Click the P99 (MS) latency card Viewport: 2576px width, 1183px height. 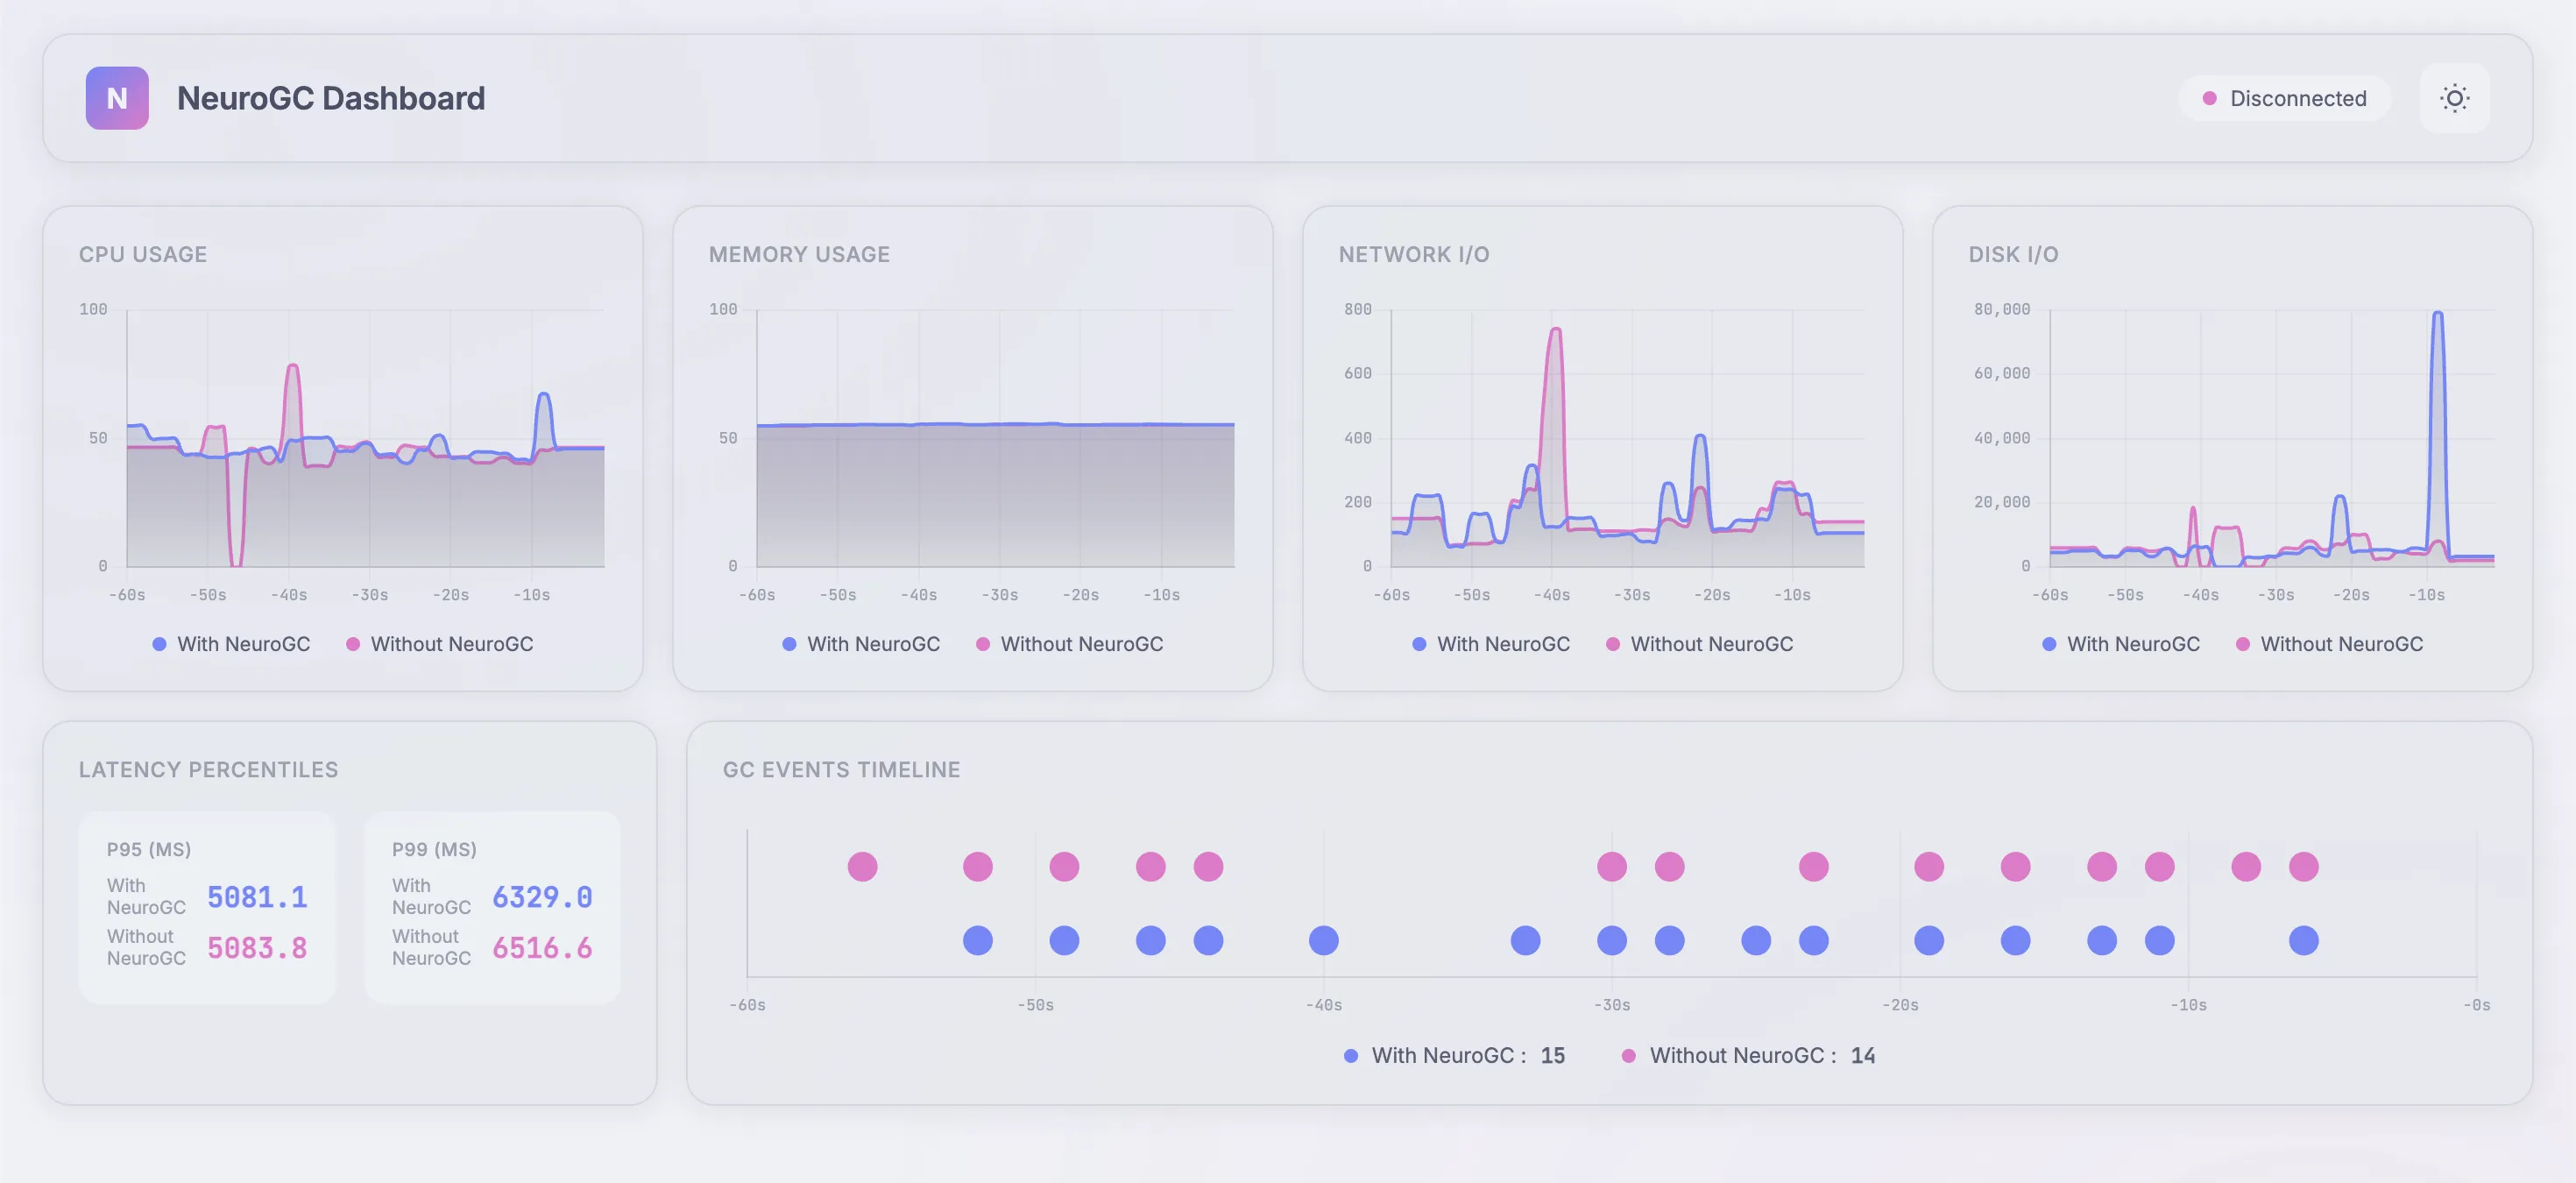492,907
